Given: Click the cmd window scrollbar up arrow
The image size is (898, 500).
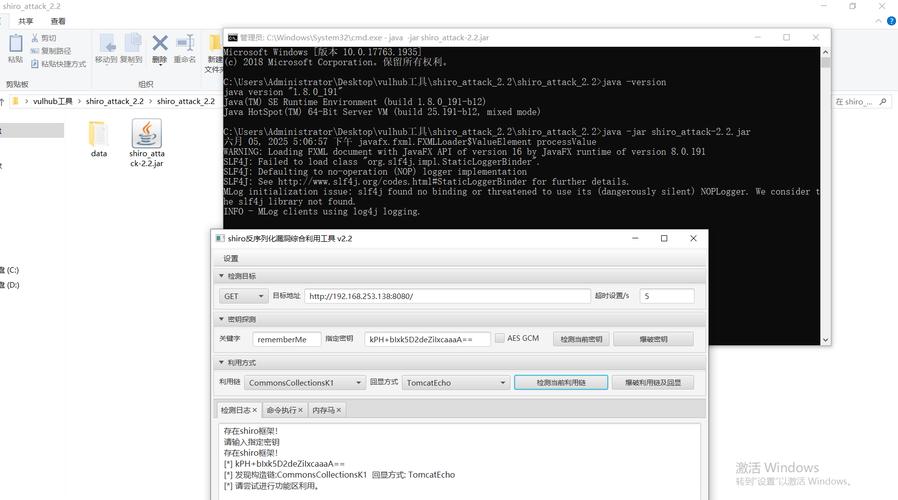Looking at the screenshot, I should pos(825,52).
